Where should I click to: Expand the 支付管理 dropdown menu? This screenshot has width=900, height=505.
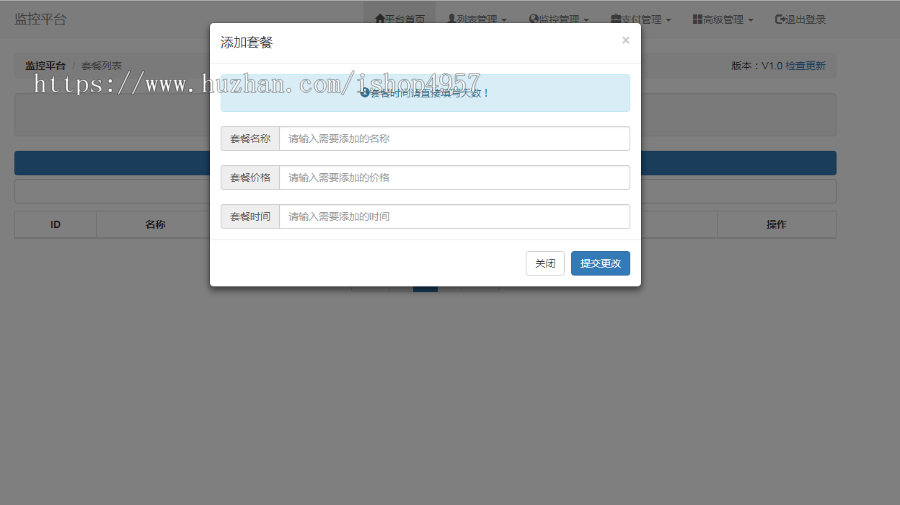(641, 19)
